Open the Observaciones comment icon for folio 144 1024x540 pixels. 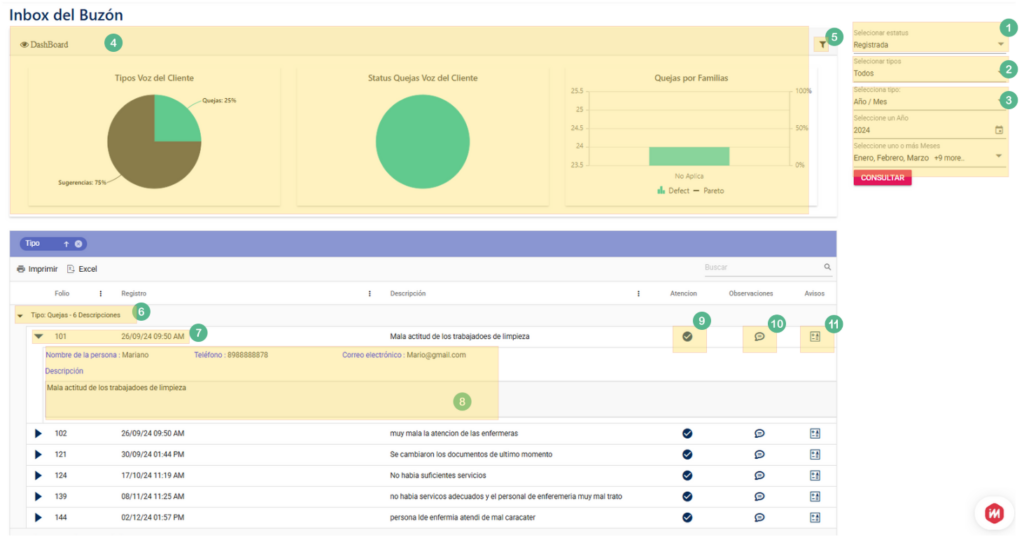(x=760, y=518)
